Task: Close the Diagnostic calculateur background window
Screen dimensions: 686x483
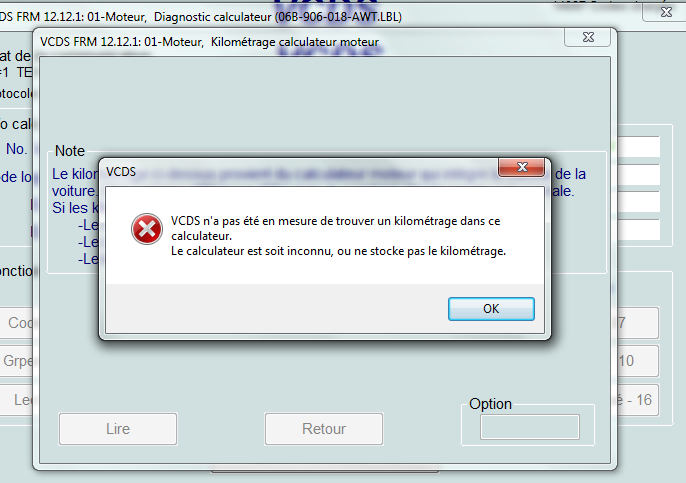Action: click(x=665, y=12)
